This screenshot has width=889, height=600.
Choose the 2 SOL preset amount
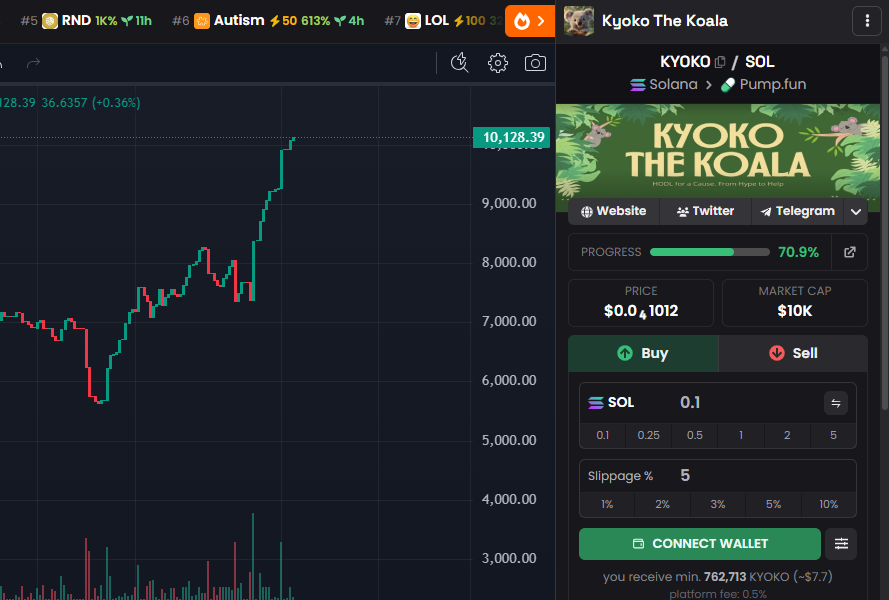787,435
